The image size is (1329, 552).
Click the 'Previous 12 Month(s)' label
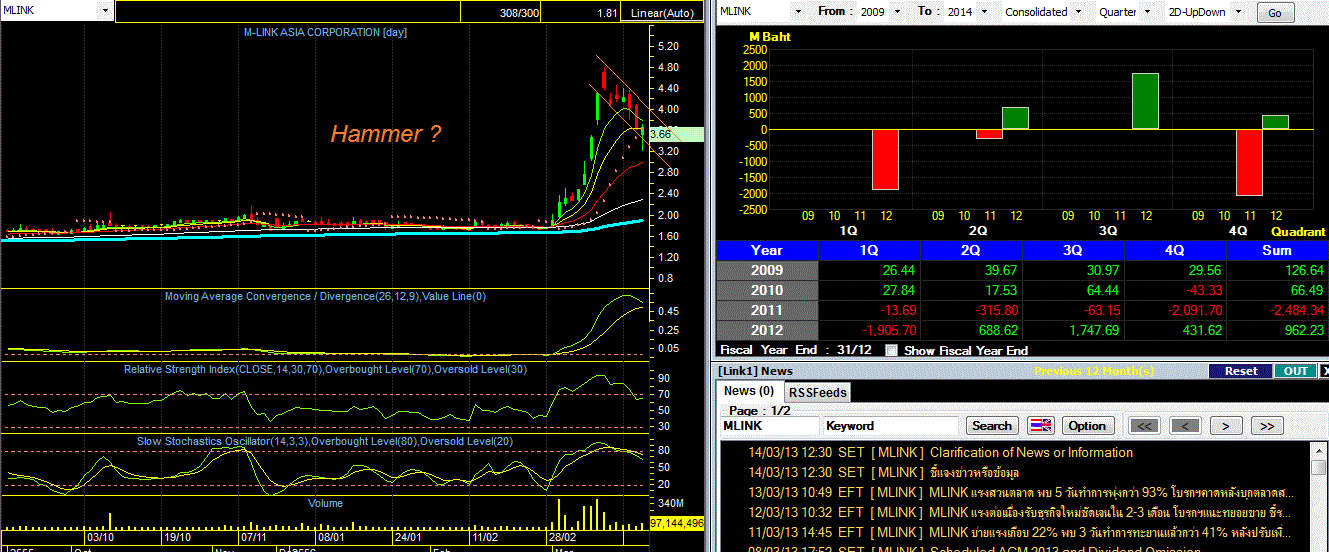pyautogui.click(x=1094, y=371)
